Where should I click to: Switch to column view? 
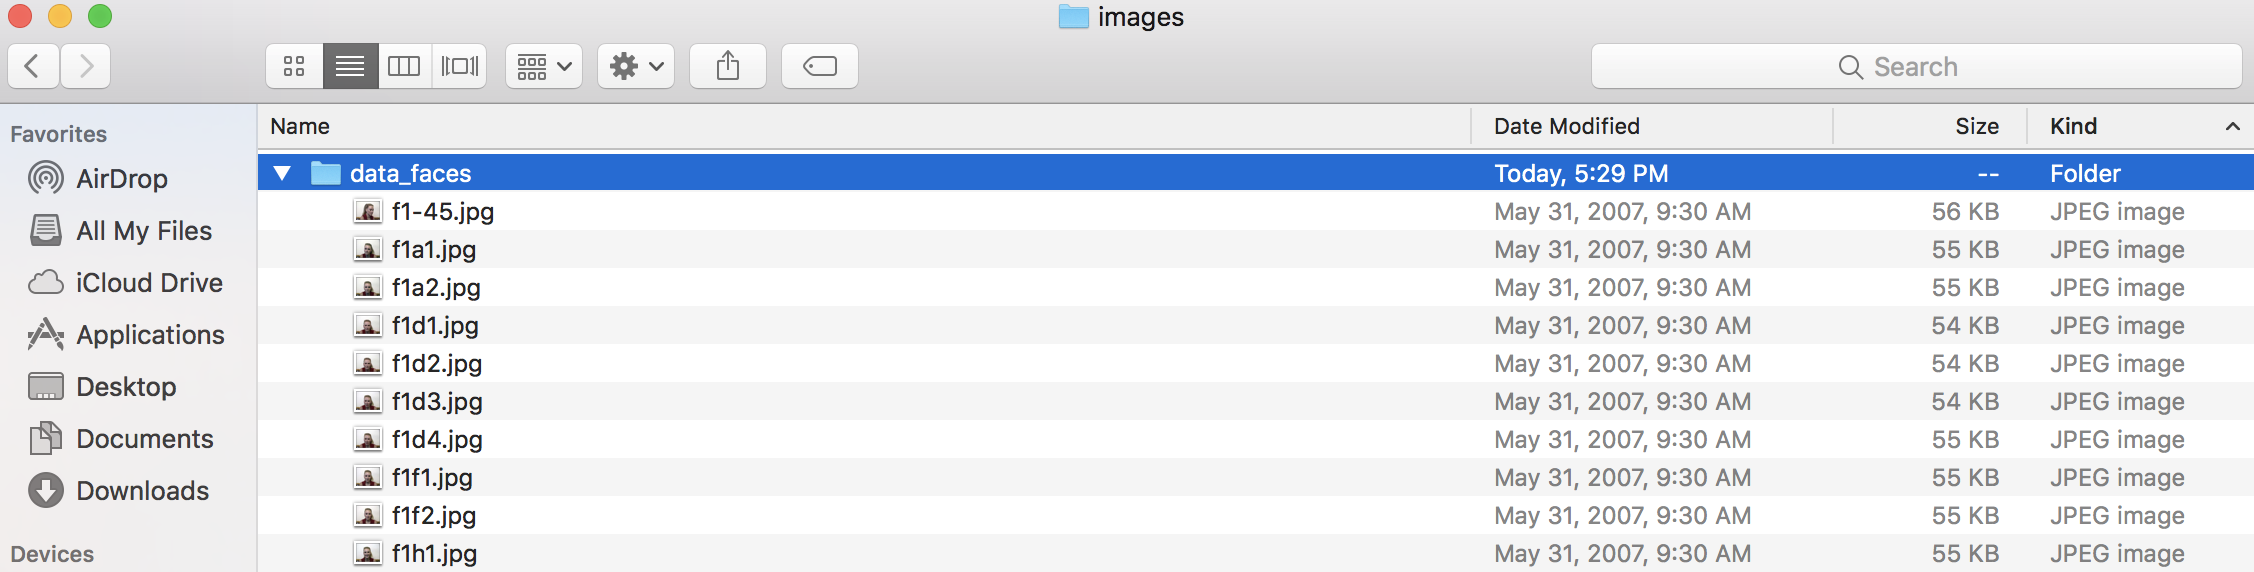[404, 66]
